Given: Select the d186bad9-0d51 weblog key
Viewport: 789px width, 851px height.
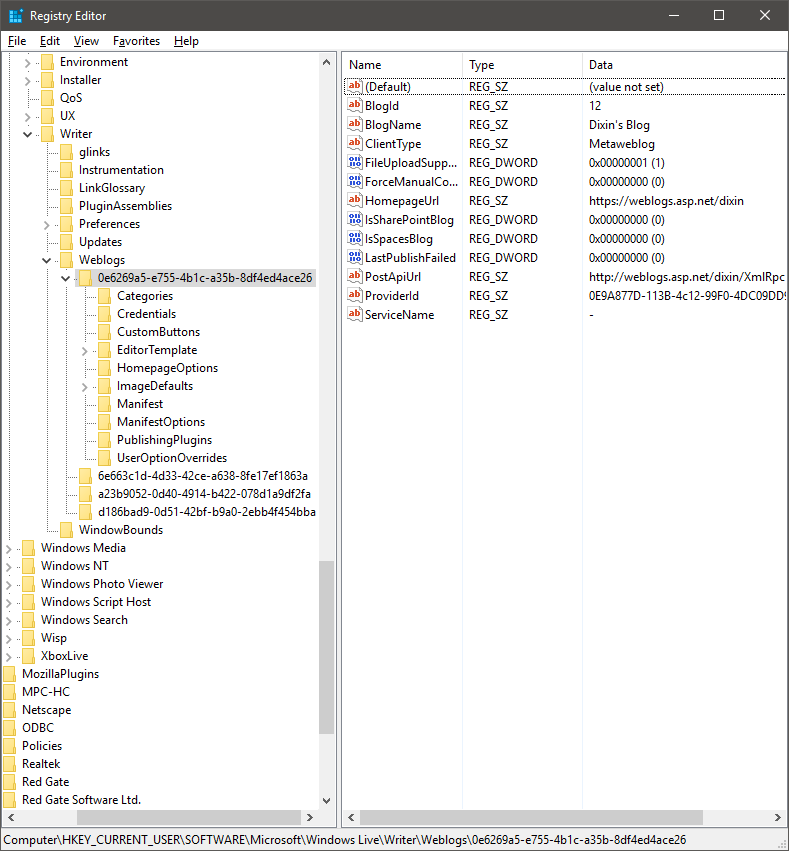Looking at the screenshot, I should (206, 512).
